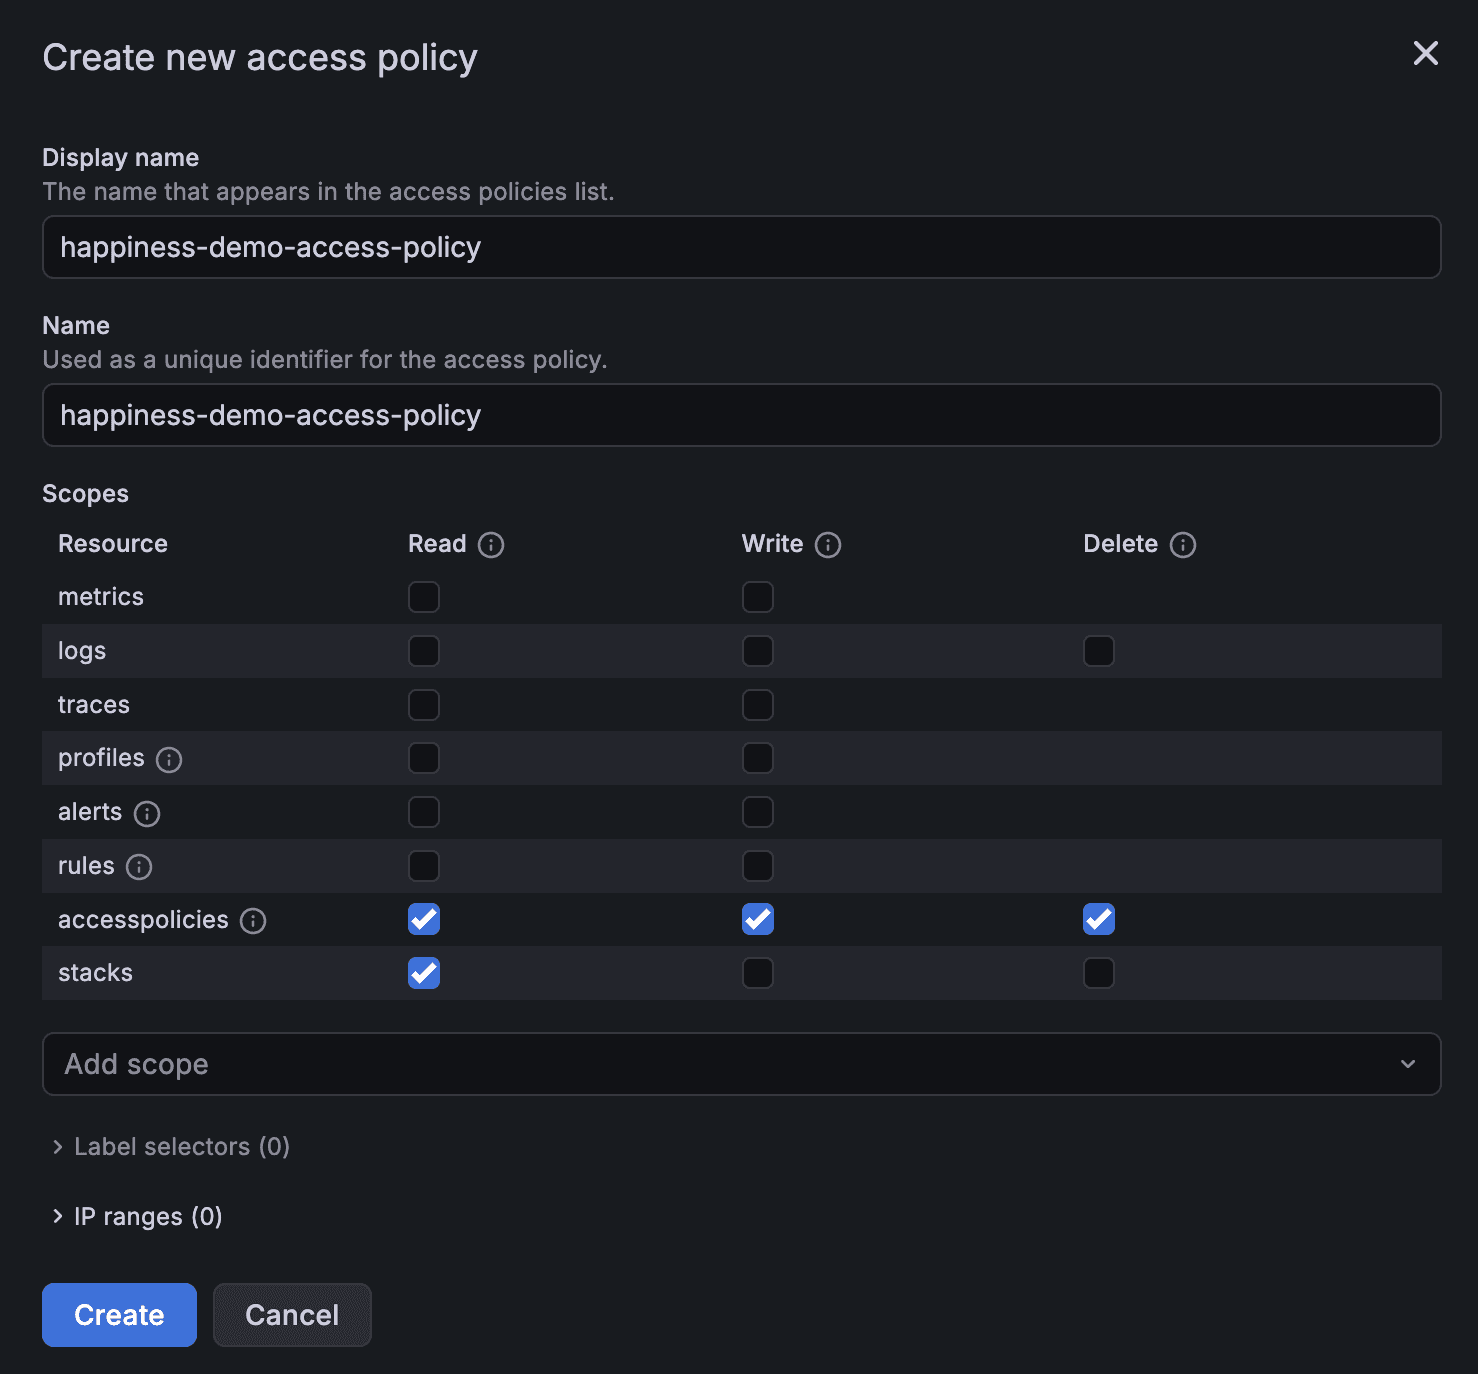Enable Write permission for stacks
The width and height of the screenshot is (1478, 1374).
(x=758, y=973)
